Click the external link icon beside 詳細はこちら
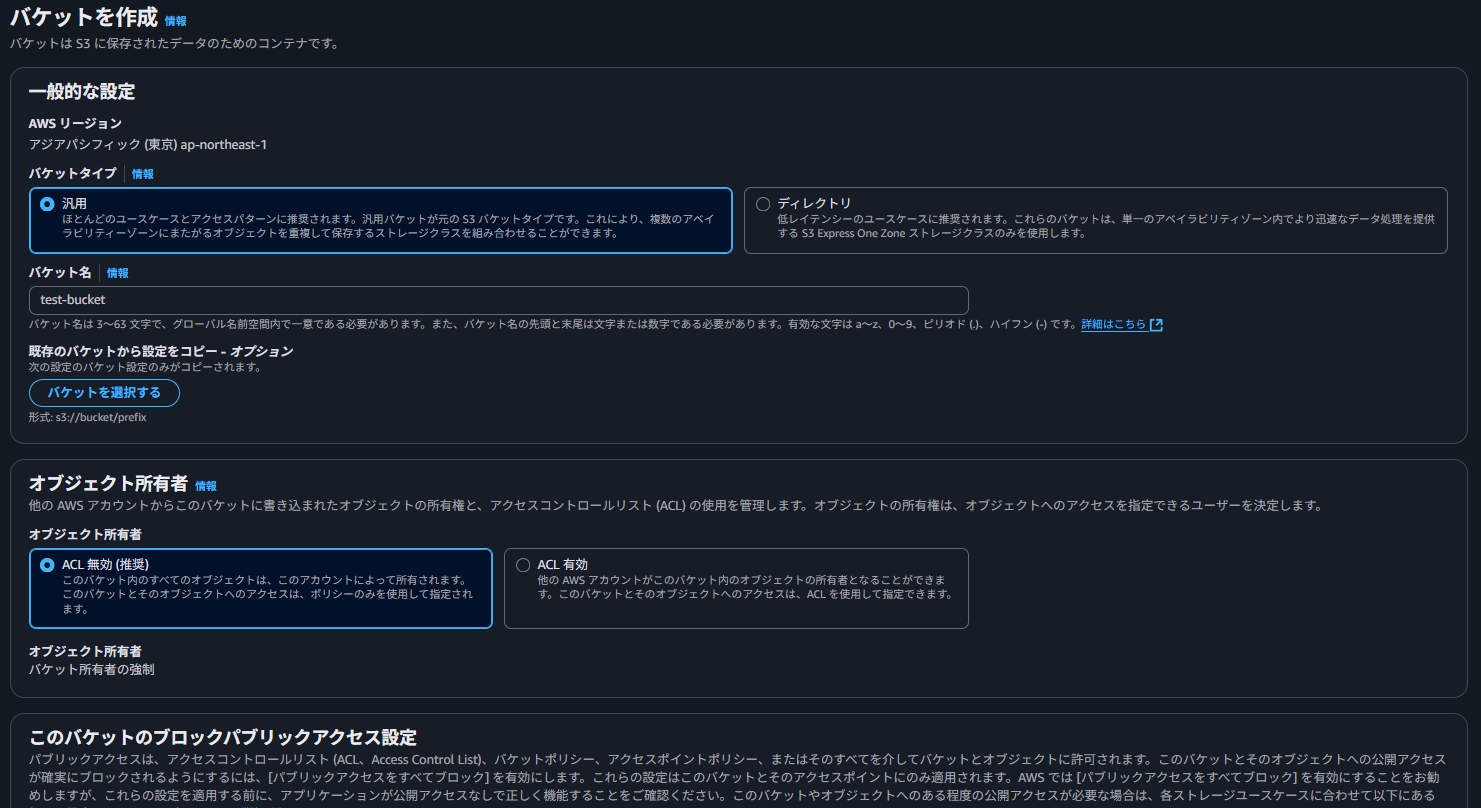Image resolution: width=1481 pixels, height=808 pixels. [x=1157, y=325]
